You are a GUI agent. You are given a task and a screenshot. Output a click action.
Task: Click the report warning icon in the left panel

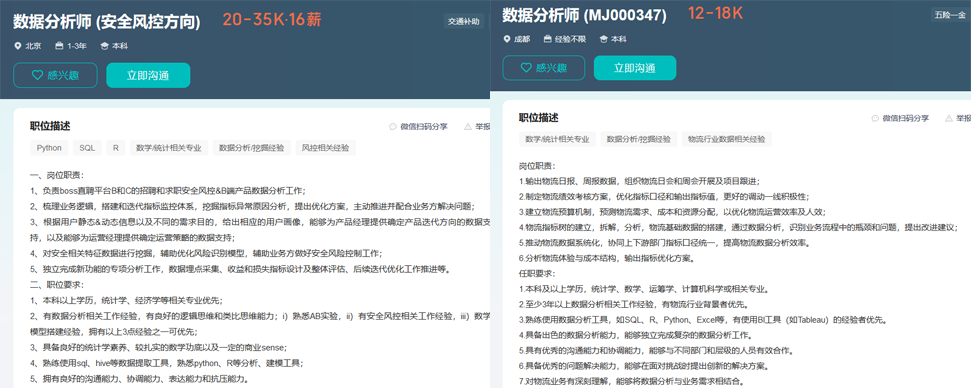tap(468, 126)
